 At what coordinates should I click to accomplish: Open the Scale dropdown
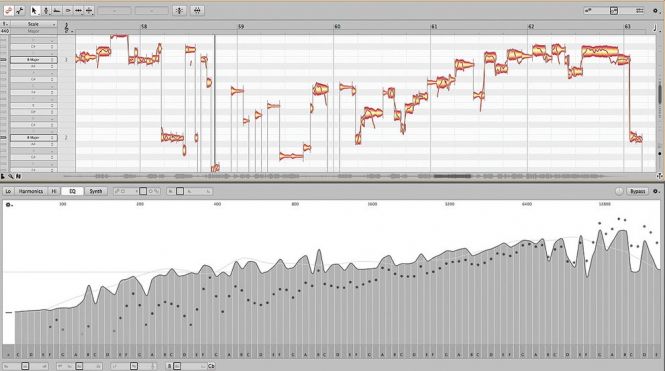(x=34, y=24)
